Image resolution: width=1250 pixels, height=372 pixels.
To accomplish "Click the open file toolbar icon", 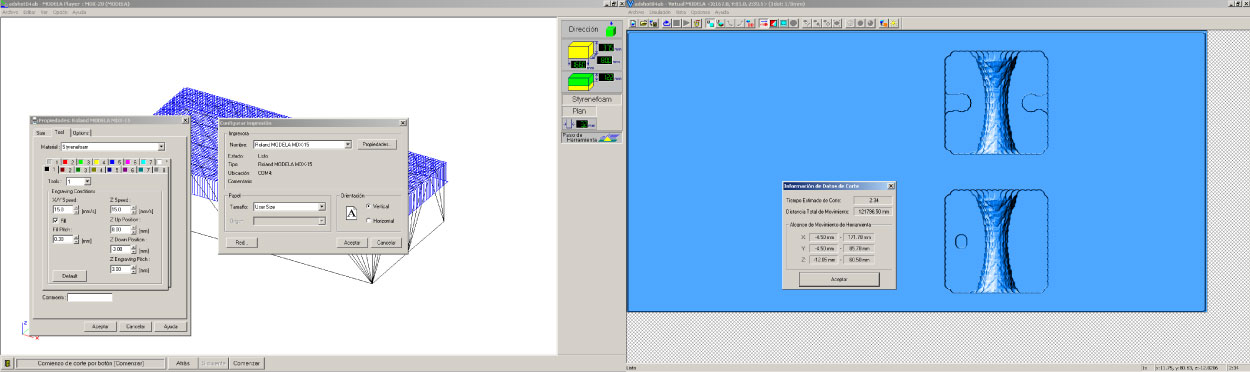I will pos(644,22).
